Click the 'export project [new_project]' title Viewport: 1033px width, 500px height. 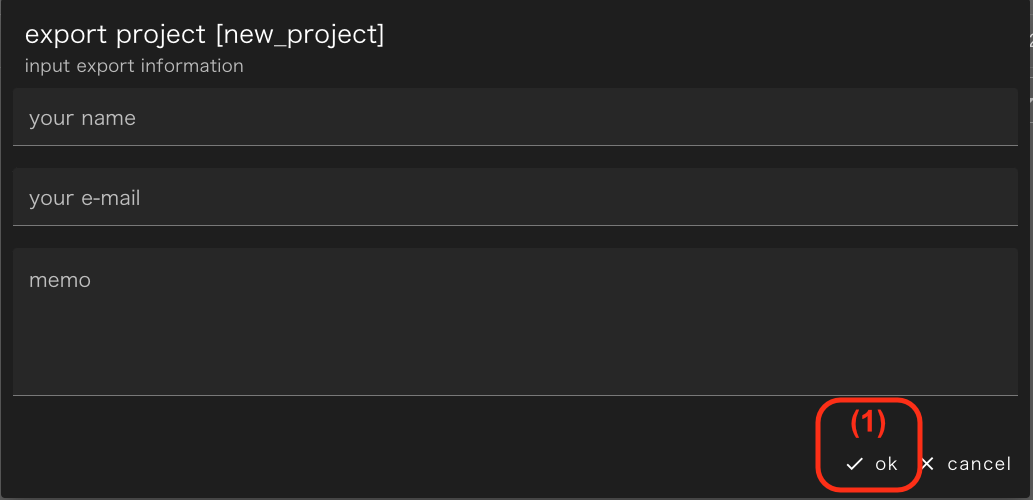[204, 34]
